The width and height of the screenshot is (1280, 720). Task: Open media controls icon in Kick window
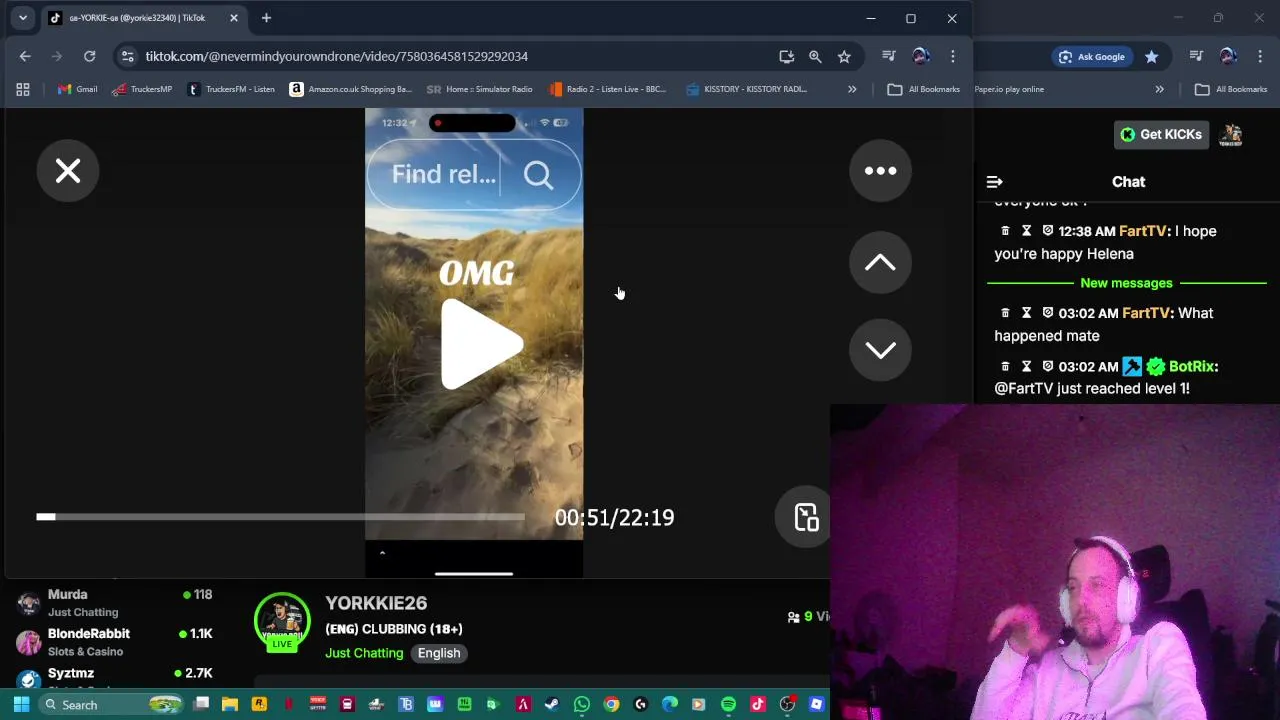1196,57
